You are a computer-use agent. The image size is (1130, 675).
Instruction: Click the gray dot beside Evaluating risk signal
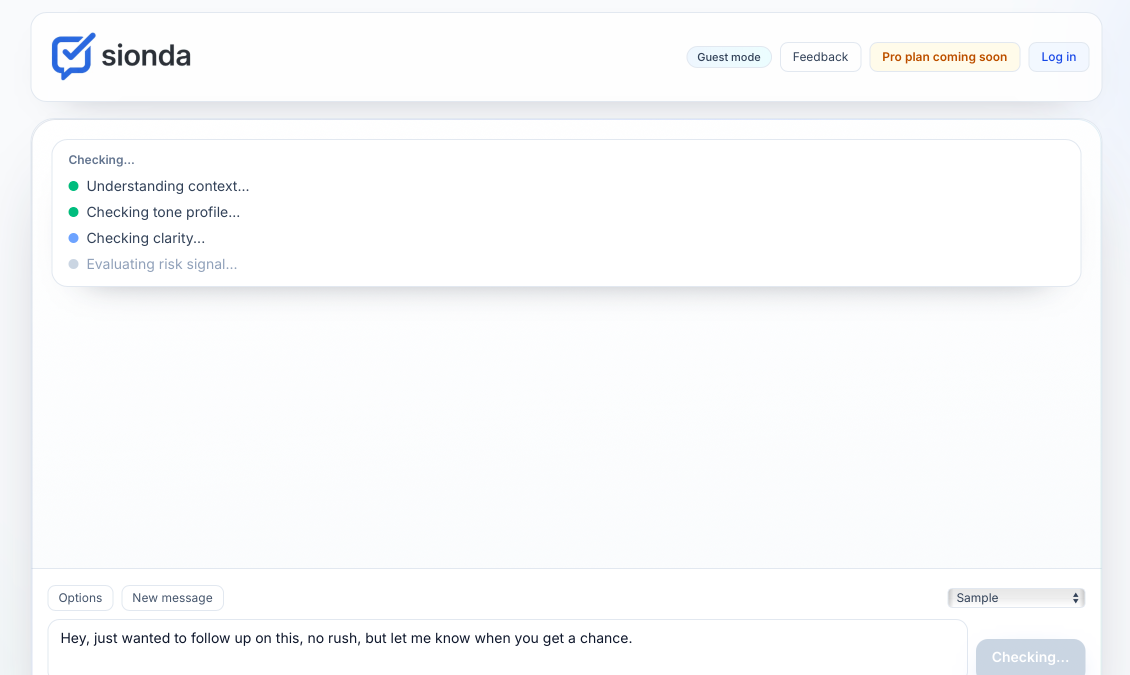[73, 264]
